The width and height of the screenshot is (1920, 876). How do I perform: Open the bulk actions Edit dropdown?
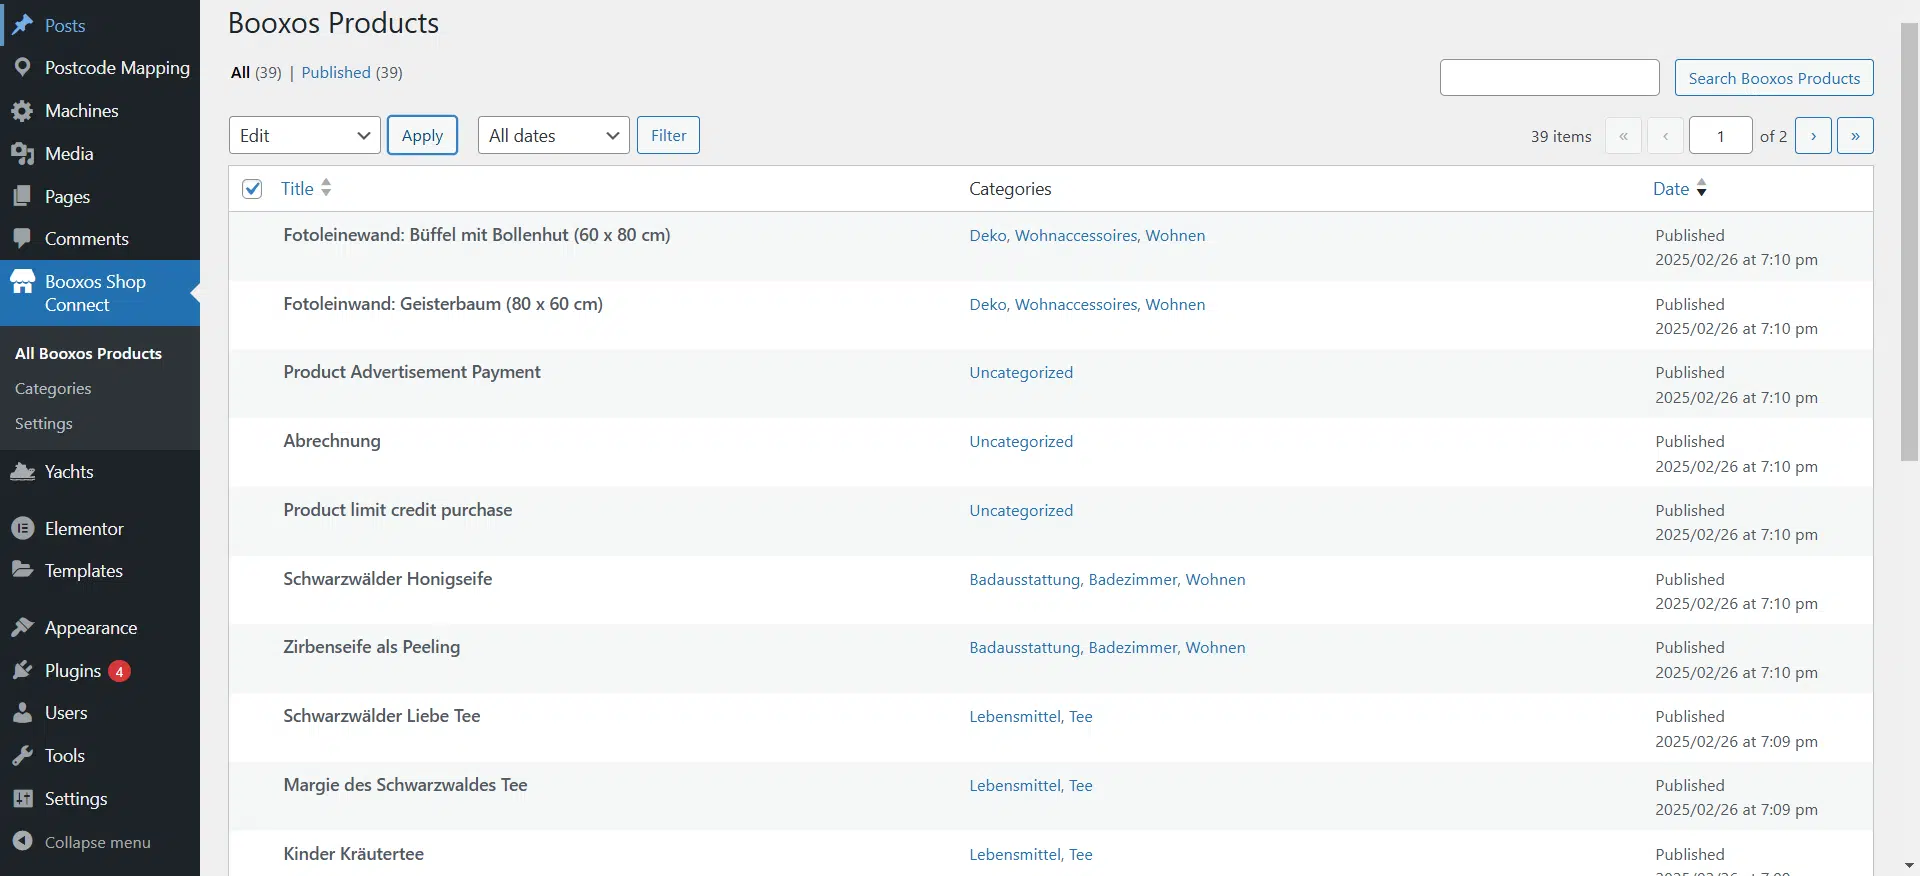tap(304, 136)
